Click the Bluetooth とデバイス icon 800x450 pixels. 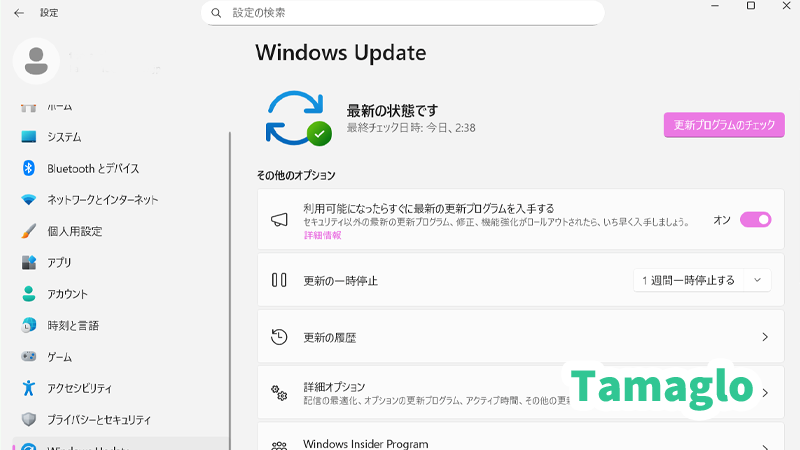(x=29, y=168)
